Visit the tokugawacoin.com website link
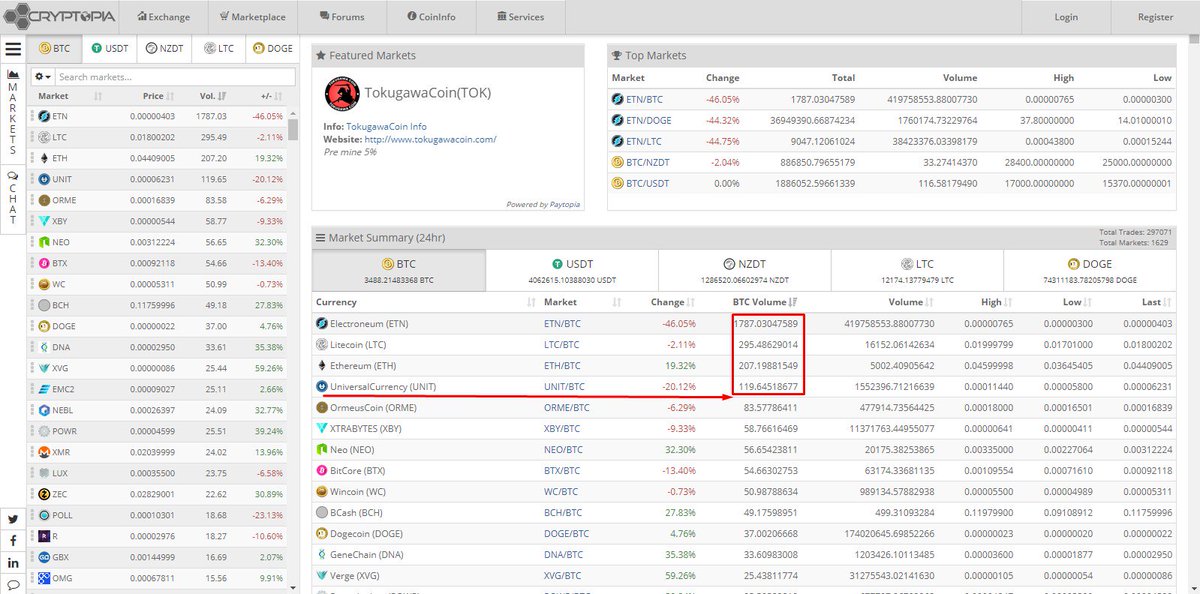Screen dimensions: 1200x594 coord(430,140)
